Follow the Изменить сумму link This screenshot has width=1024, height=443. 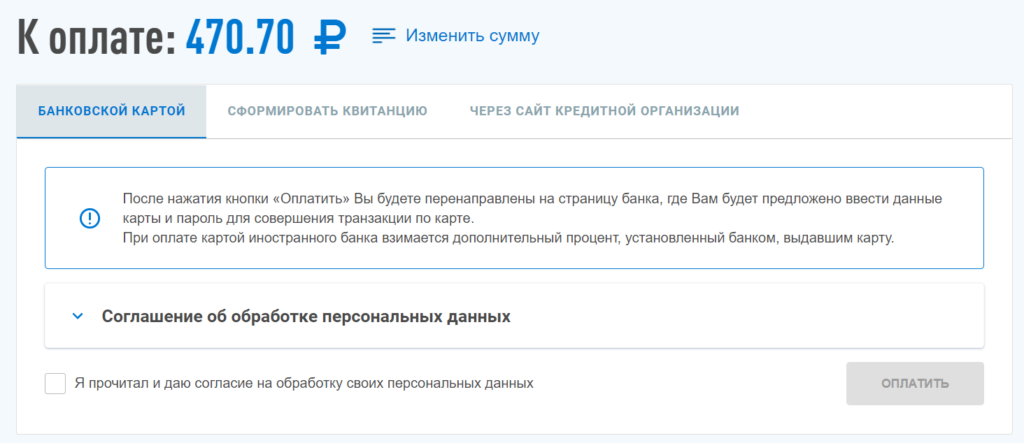(x=472, y=36)
